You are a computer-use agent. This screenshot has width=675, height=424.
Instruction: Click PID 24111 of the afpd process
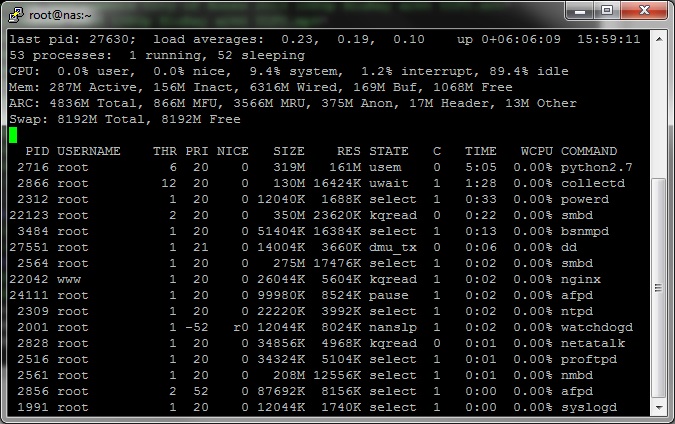(x=29, y=295)
